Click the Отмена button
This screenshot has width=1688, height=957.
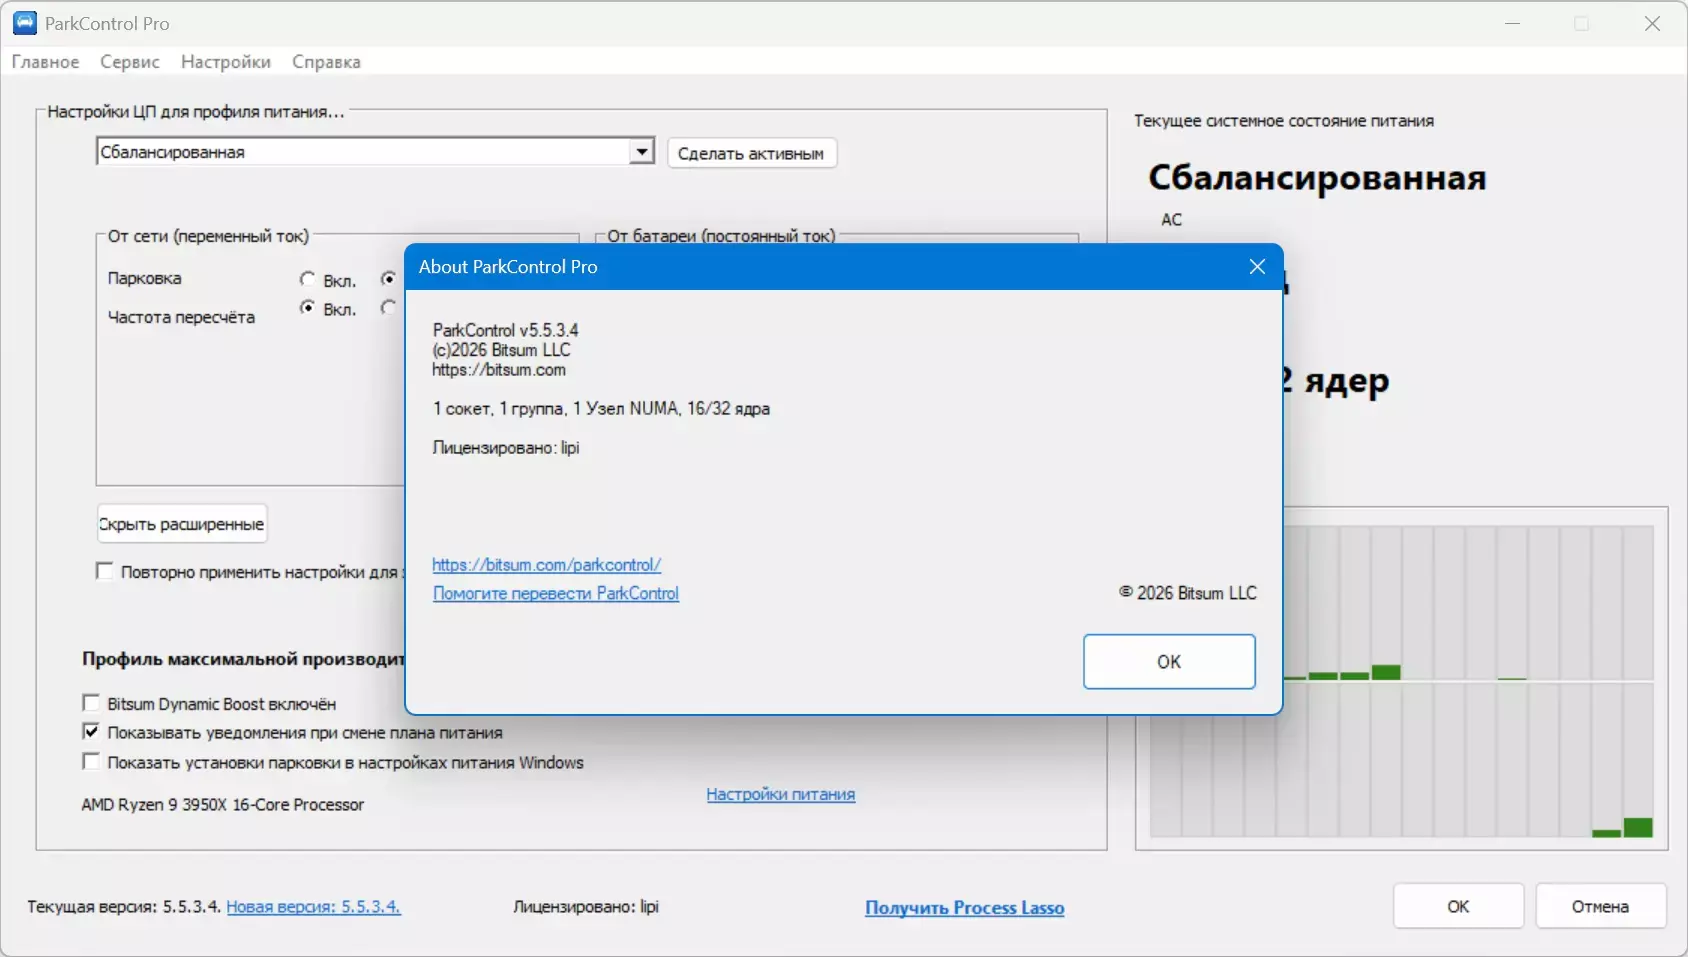click(1600, 906)
